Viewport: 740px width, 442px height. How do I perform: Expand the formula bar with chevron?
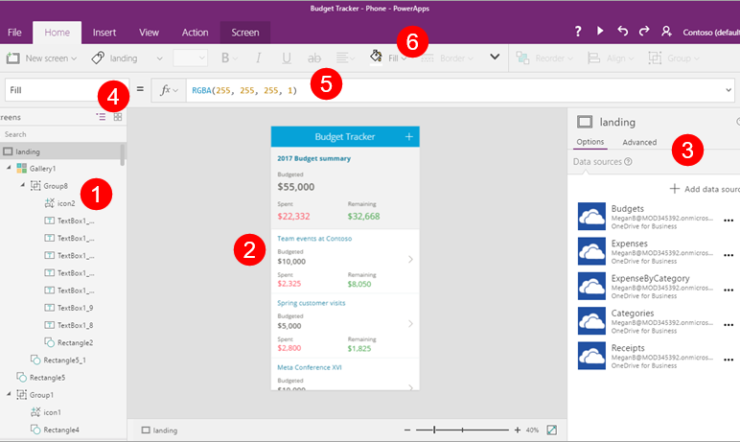728,90
